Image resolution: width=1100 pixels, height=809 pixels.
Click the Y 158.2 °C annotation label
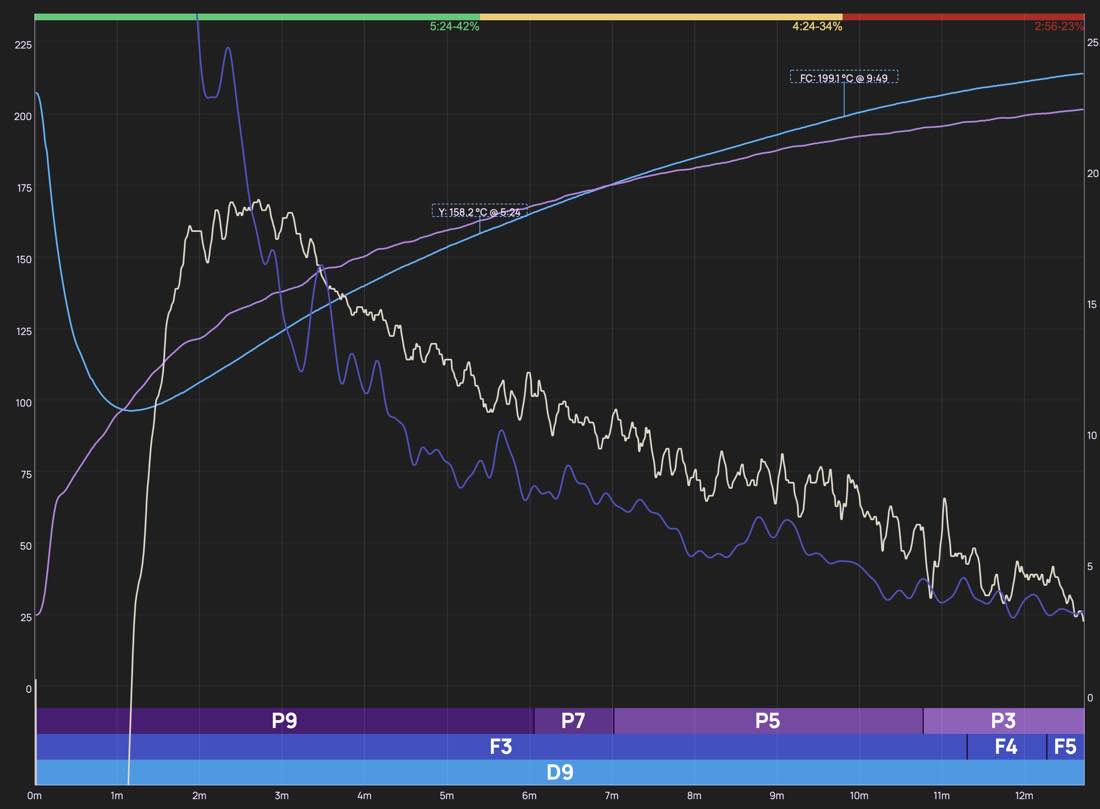pos(479,212)
